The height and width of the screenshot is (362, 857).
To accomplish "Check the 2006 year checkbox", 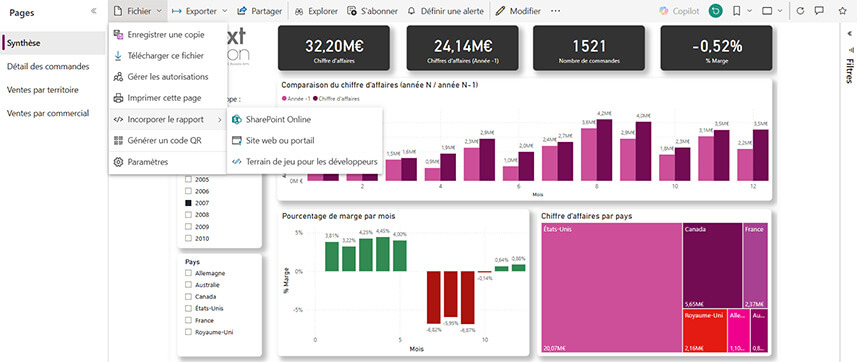I will pyautogui.click(x=189, y=191).
